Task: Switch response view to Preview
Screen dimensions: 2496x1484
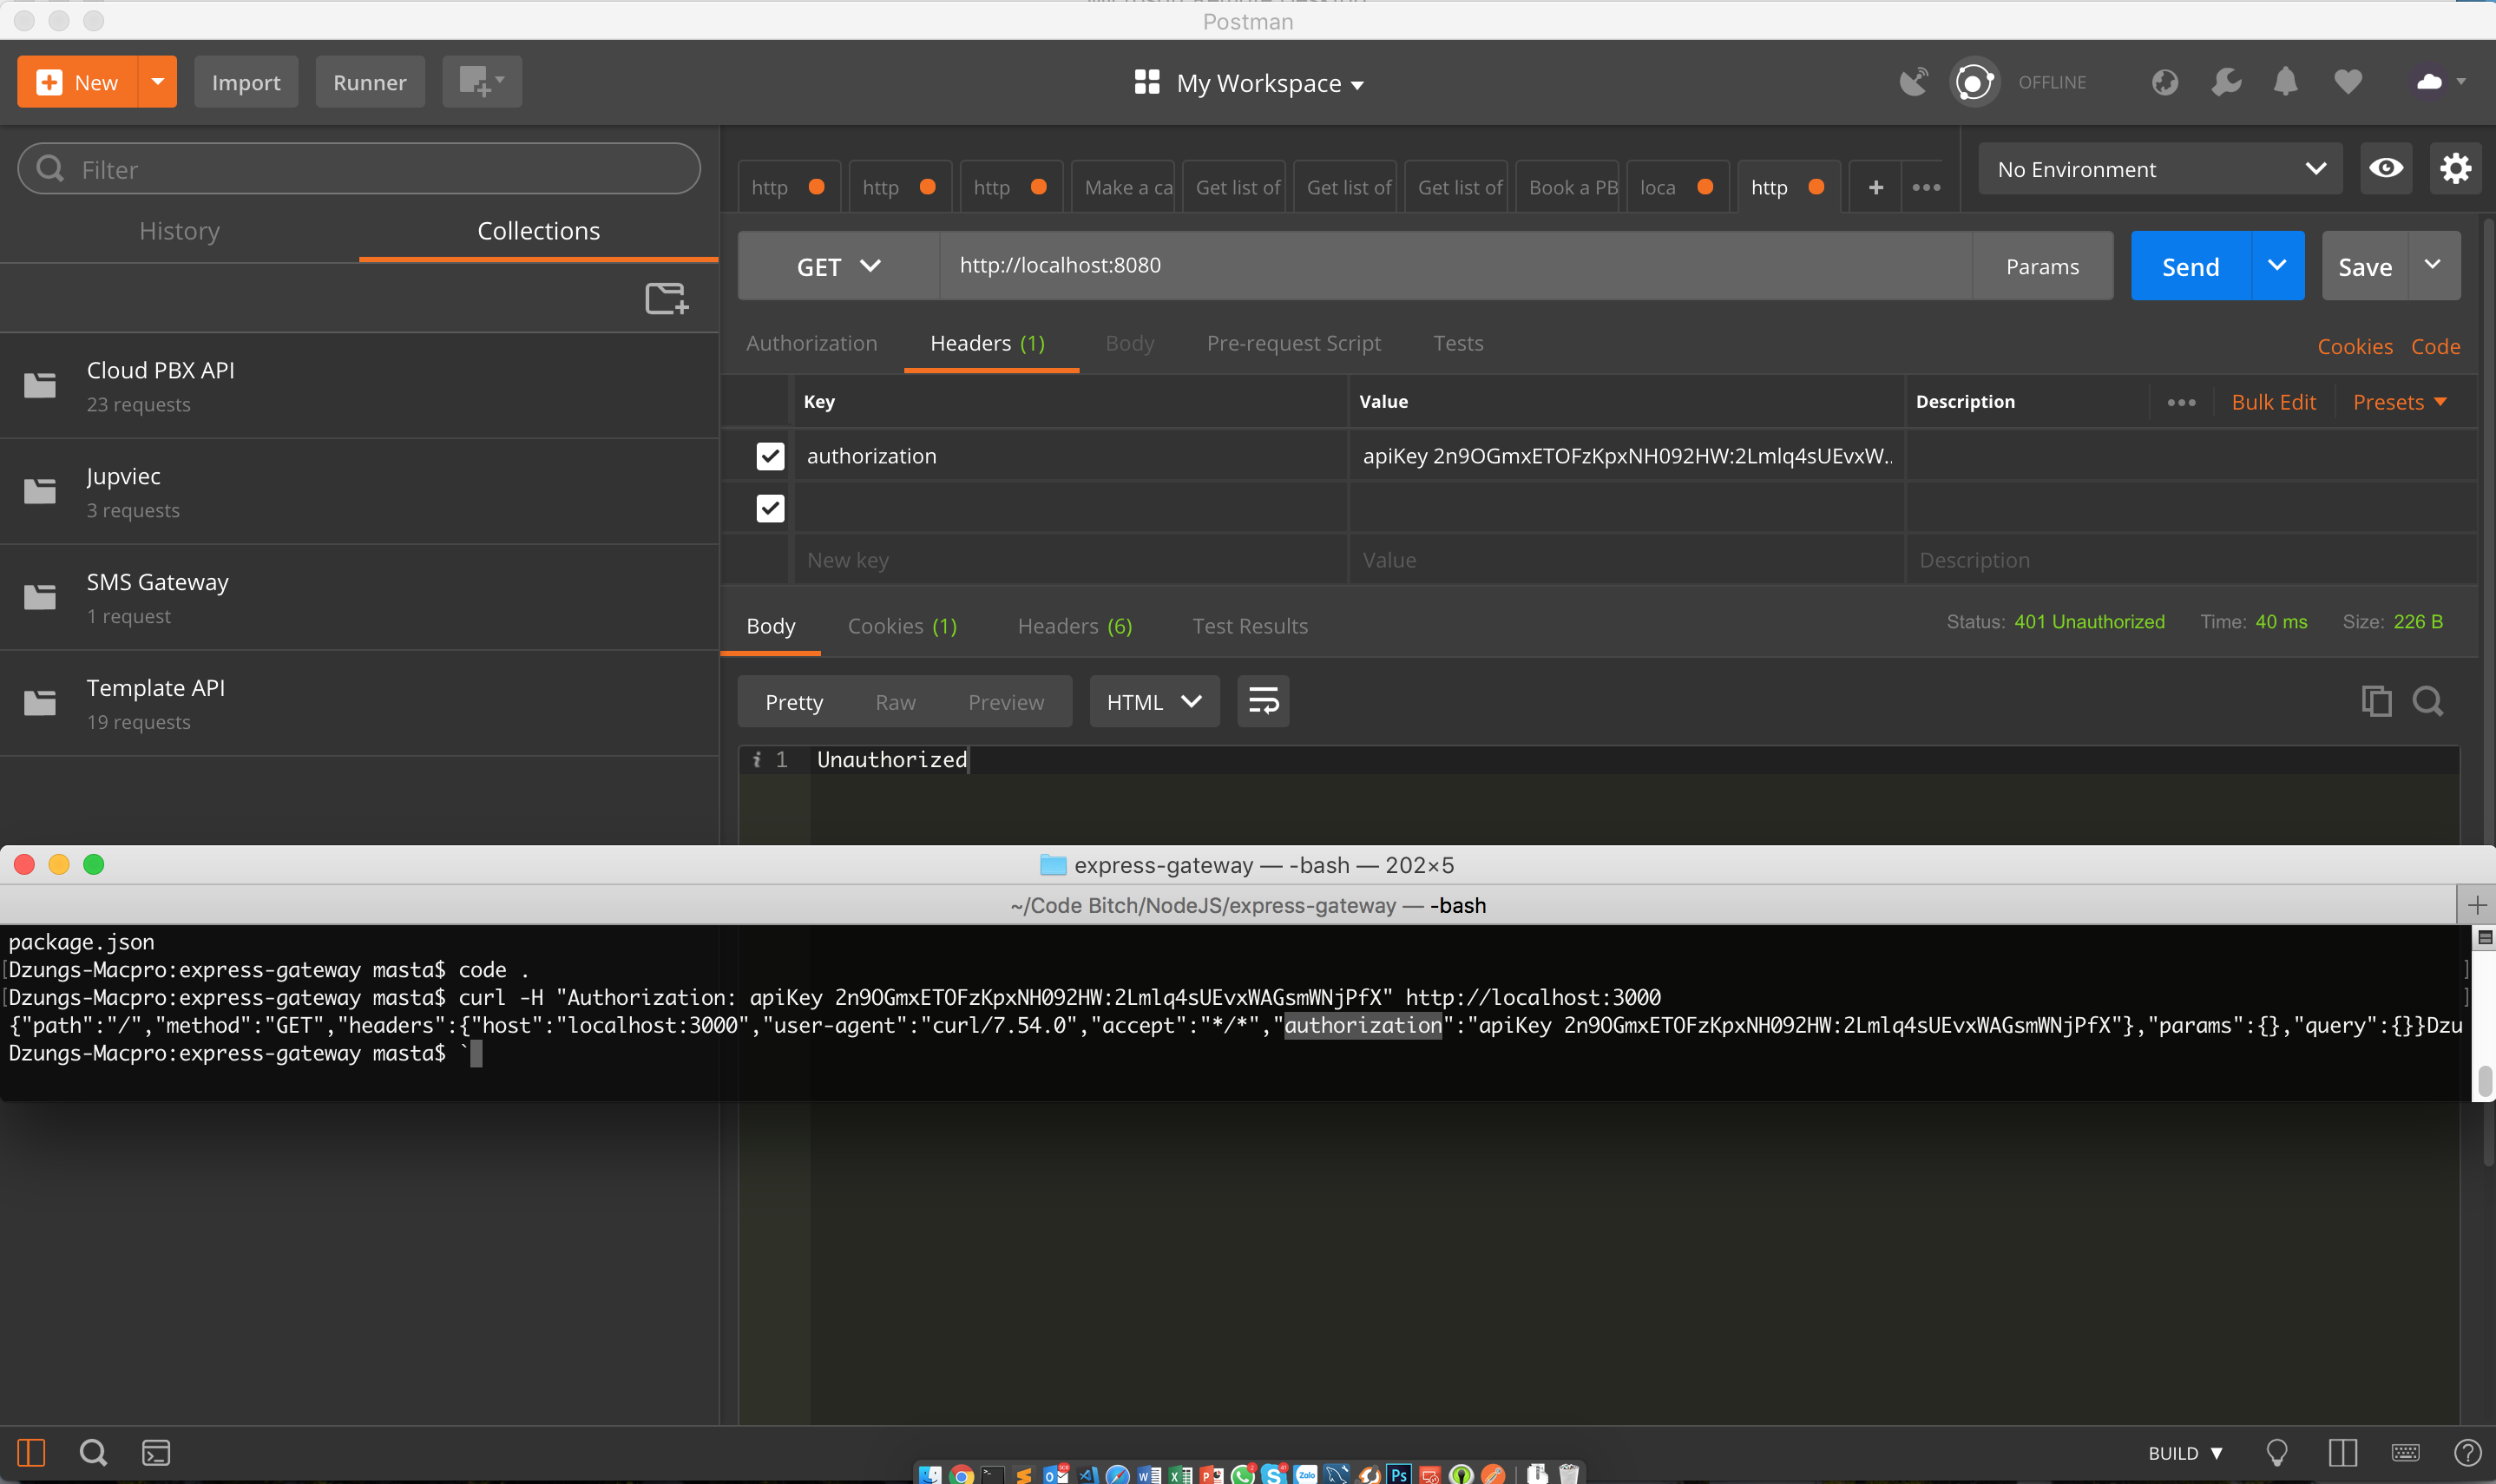Action: point(1005,702)
